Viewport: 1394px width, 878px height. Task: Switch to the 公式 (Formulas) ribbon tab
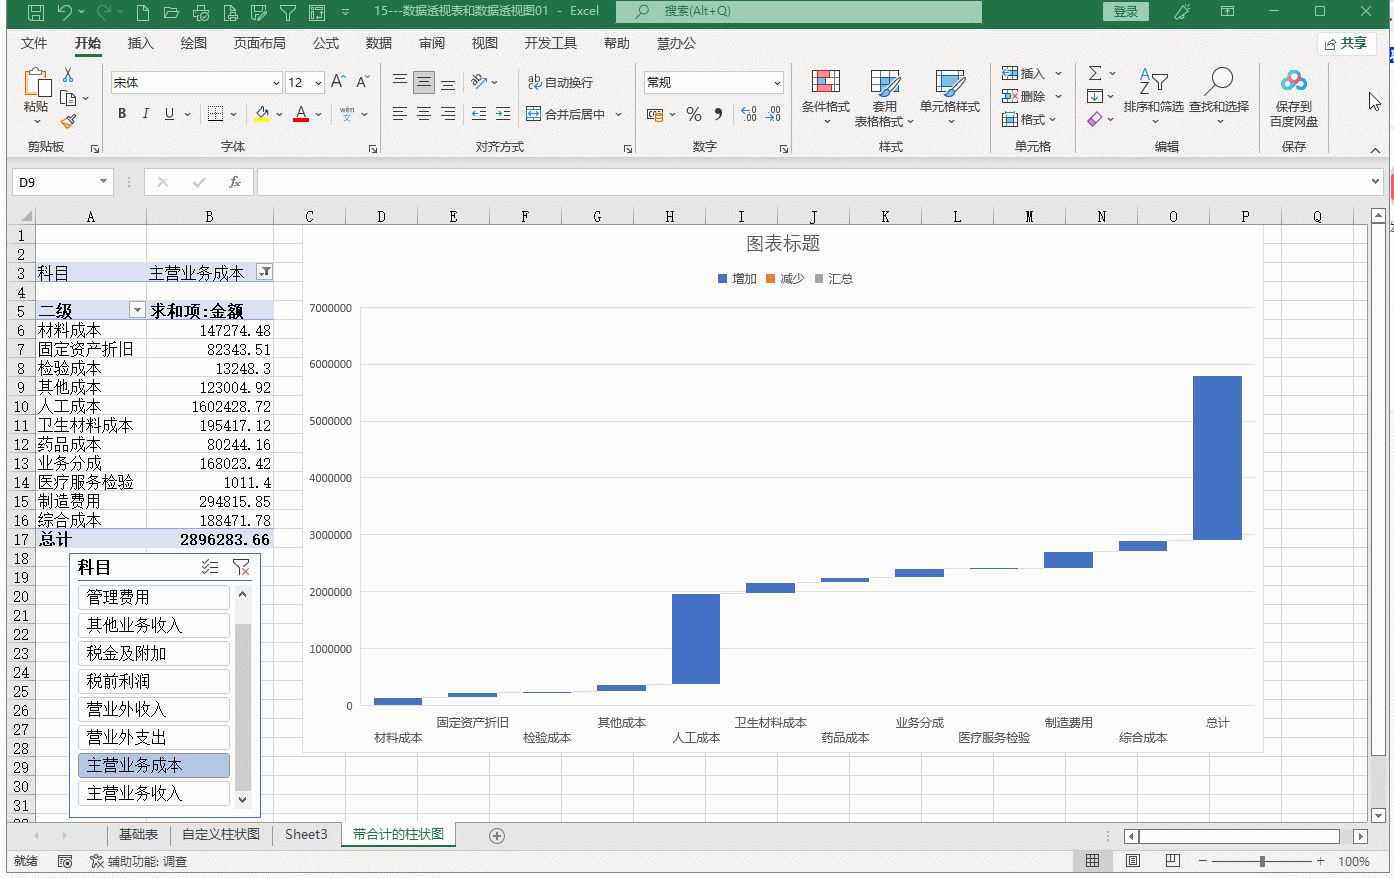pos(326,43)
